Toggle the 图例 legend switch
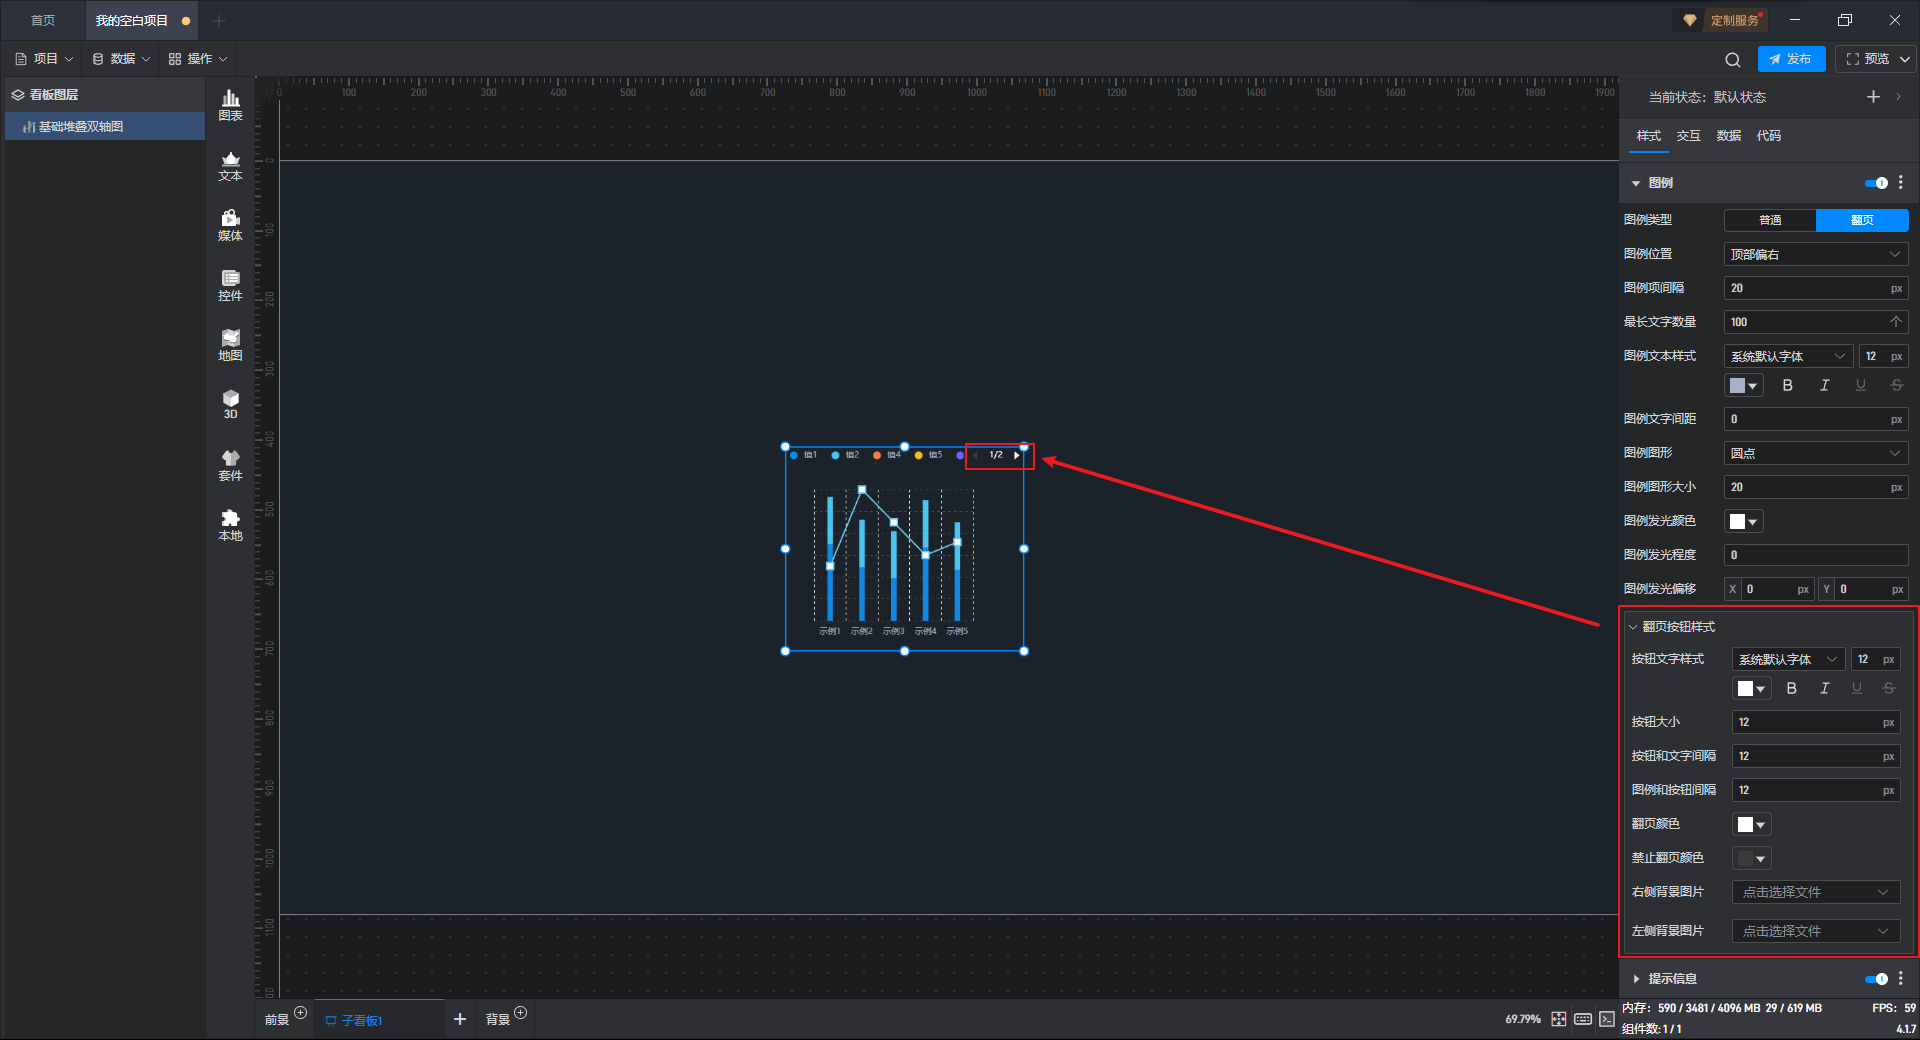1920x1040 pixels. pos(1876,183)
